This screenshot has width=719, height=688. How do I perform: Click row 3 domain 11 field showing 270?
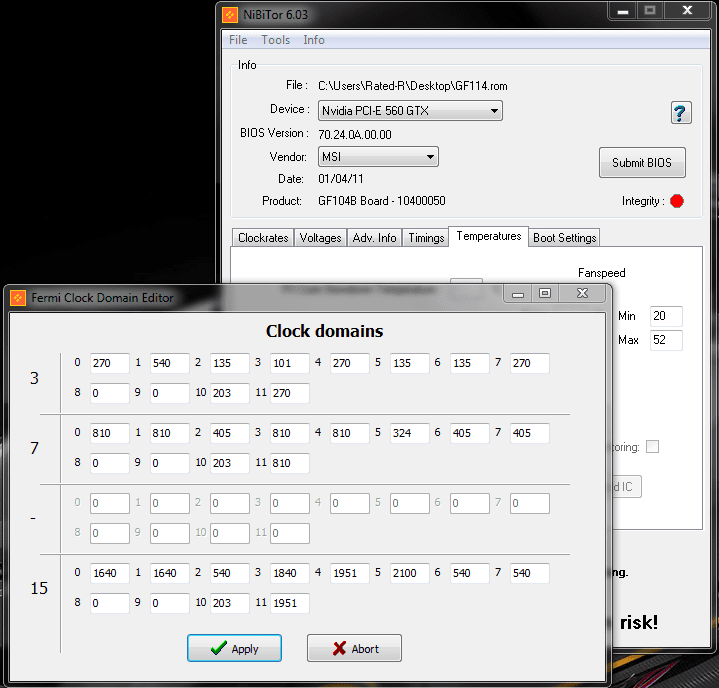click(290, 393)
